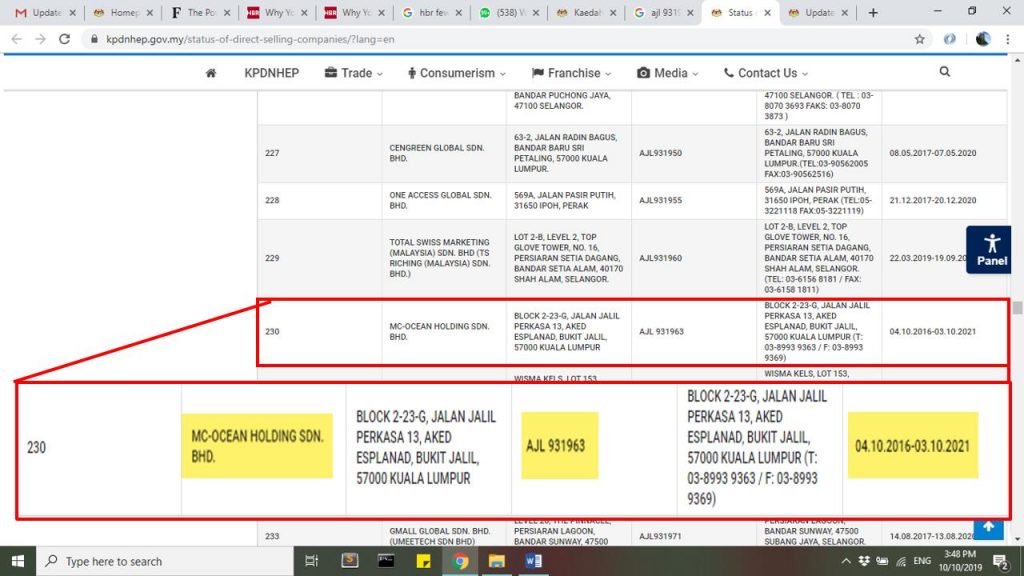Close the Homep tab
This screenshot has width=1024, height=576.
click(150, 12)
